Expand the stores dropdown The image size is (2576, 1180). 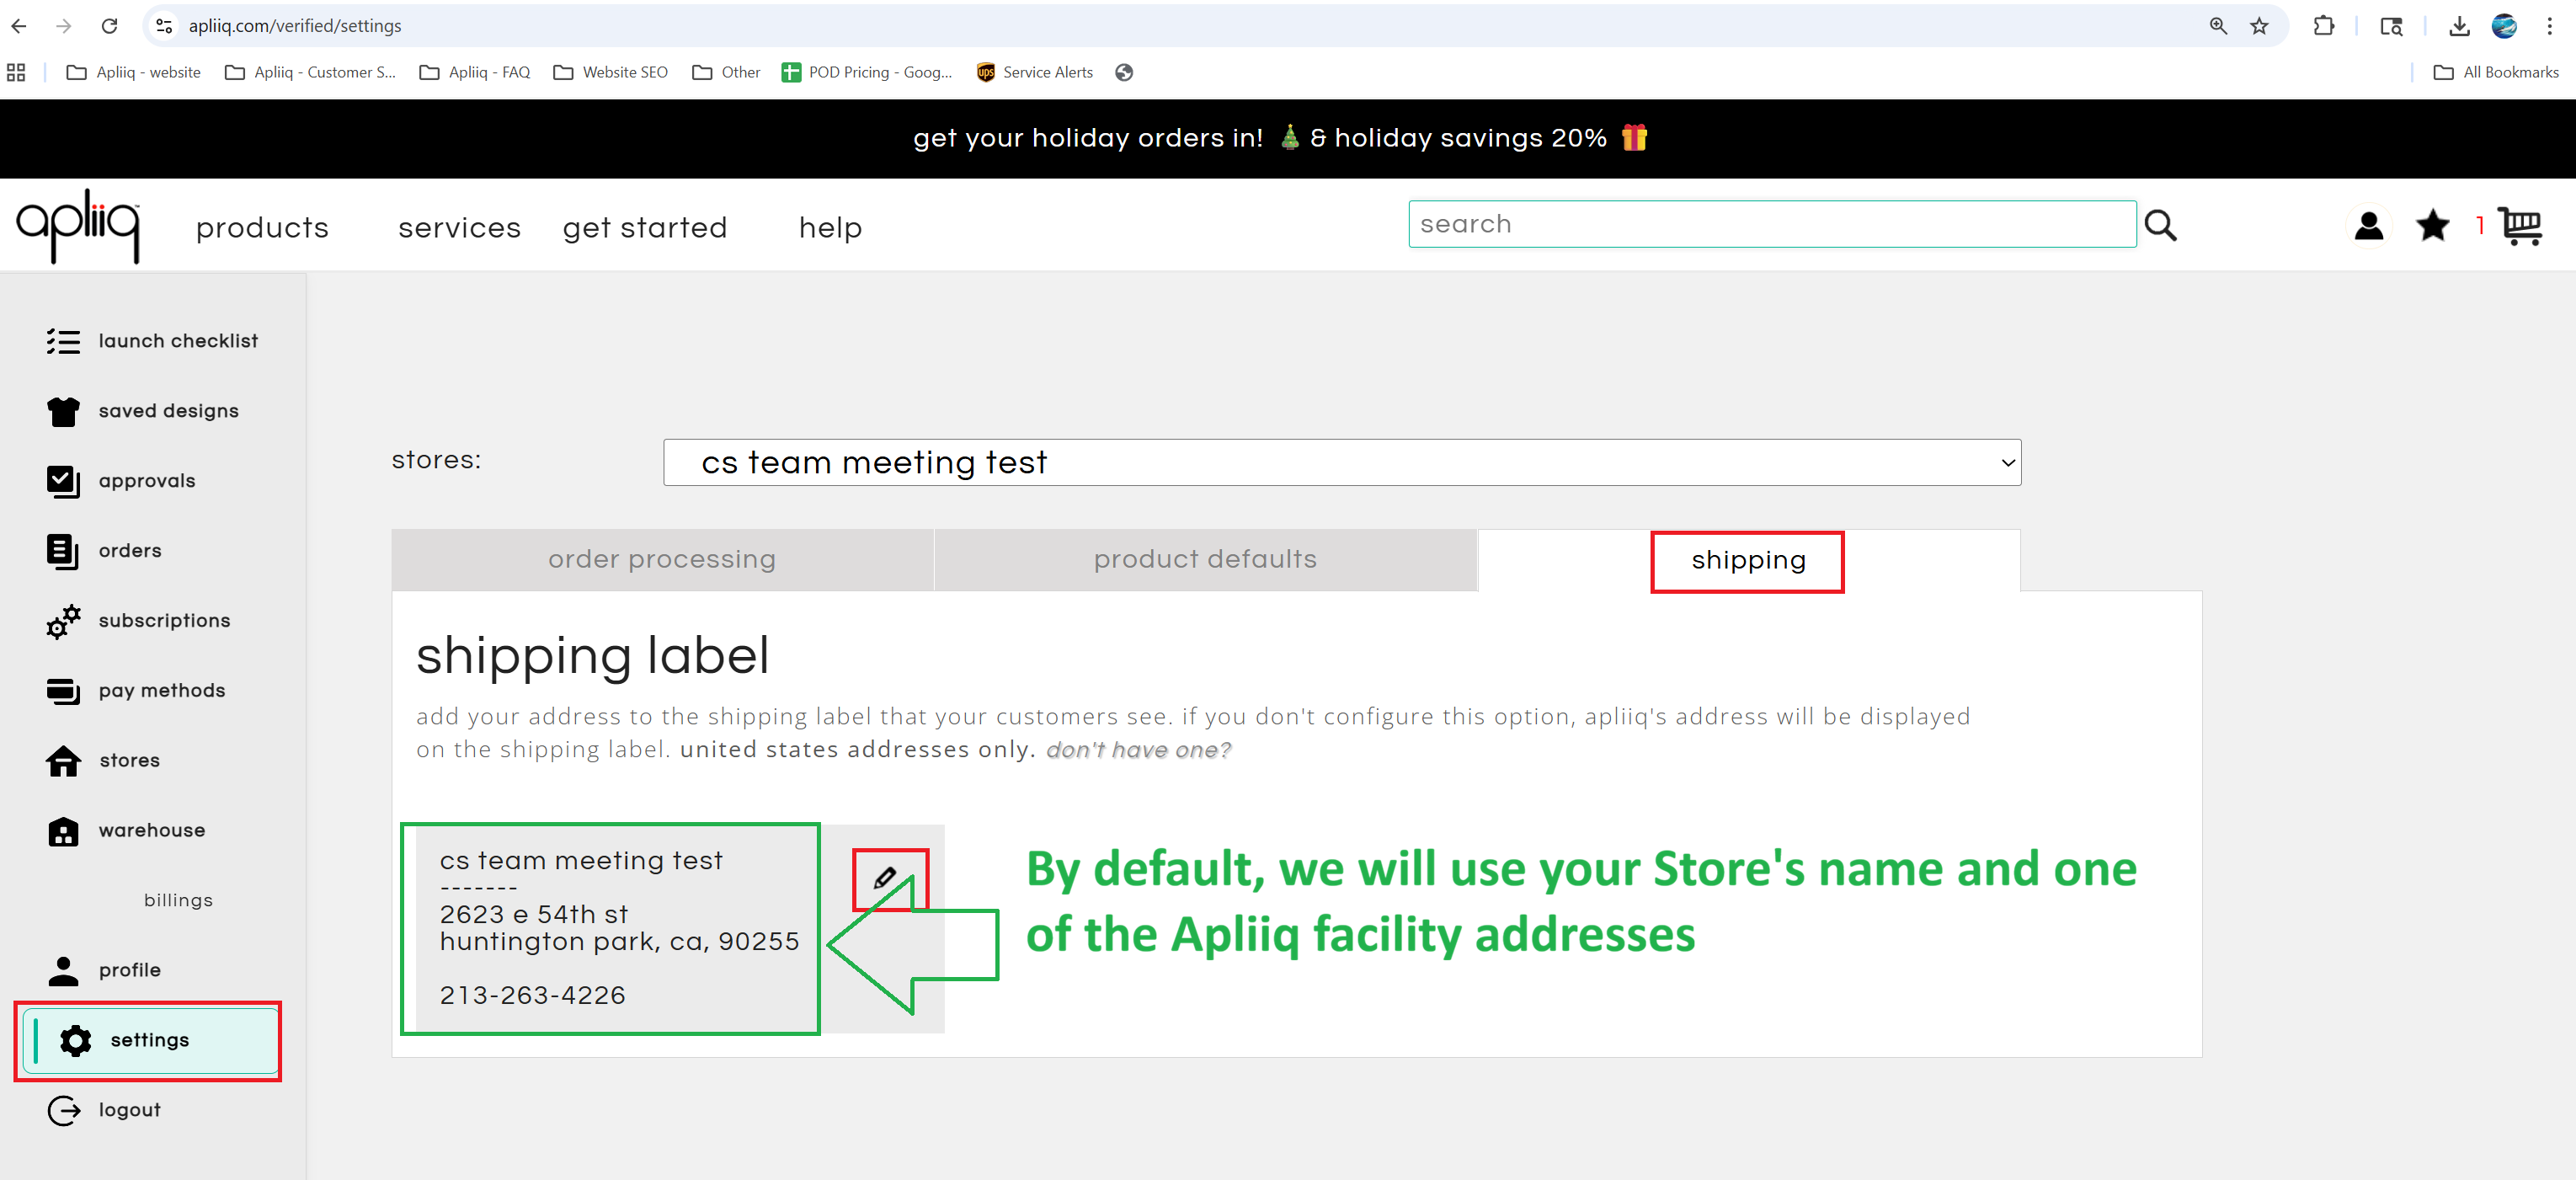pos(1341,463)
